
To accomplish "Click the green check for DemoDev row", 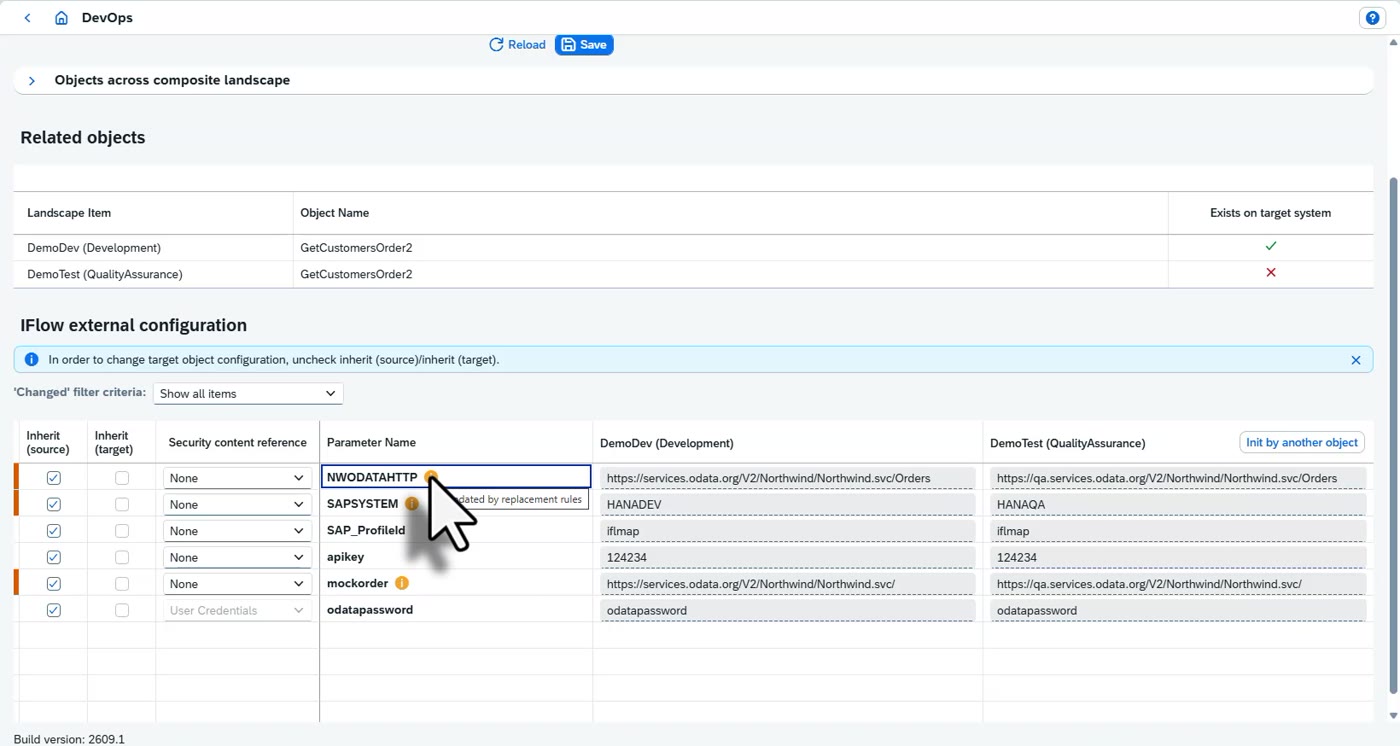I will point(1271,246).
